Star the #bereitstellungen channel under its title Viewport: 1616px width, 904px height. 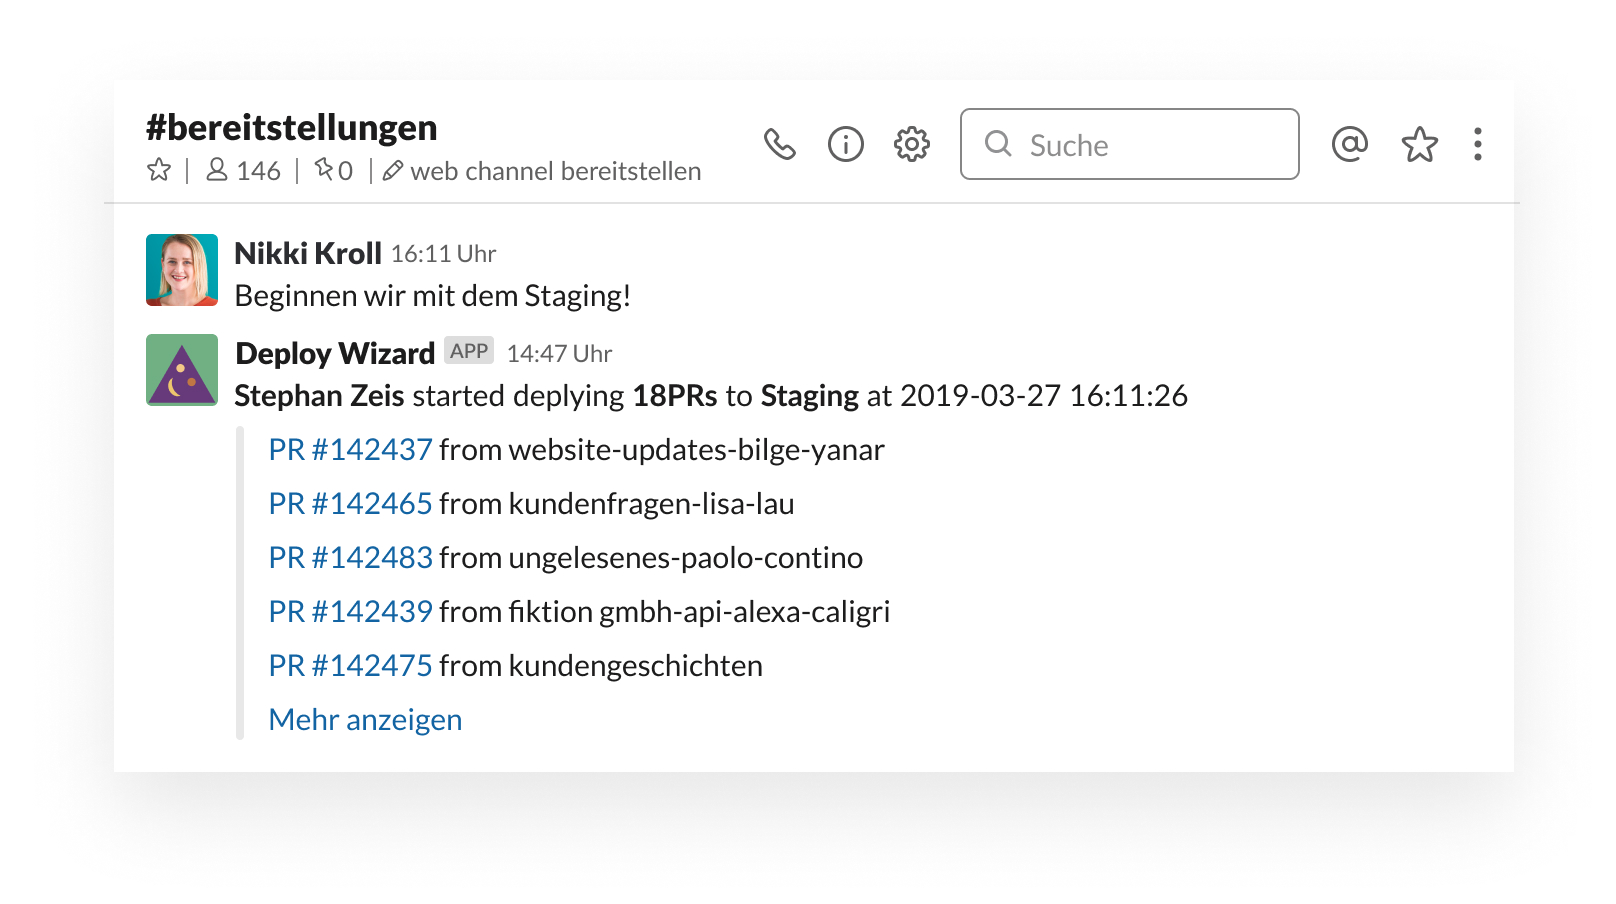159,170
